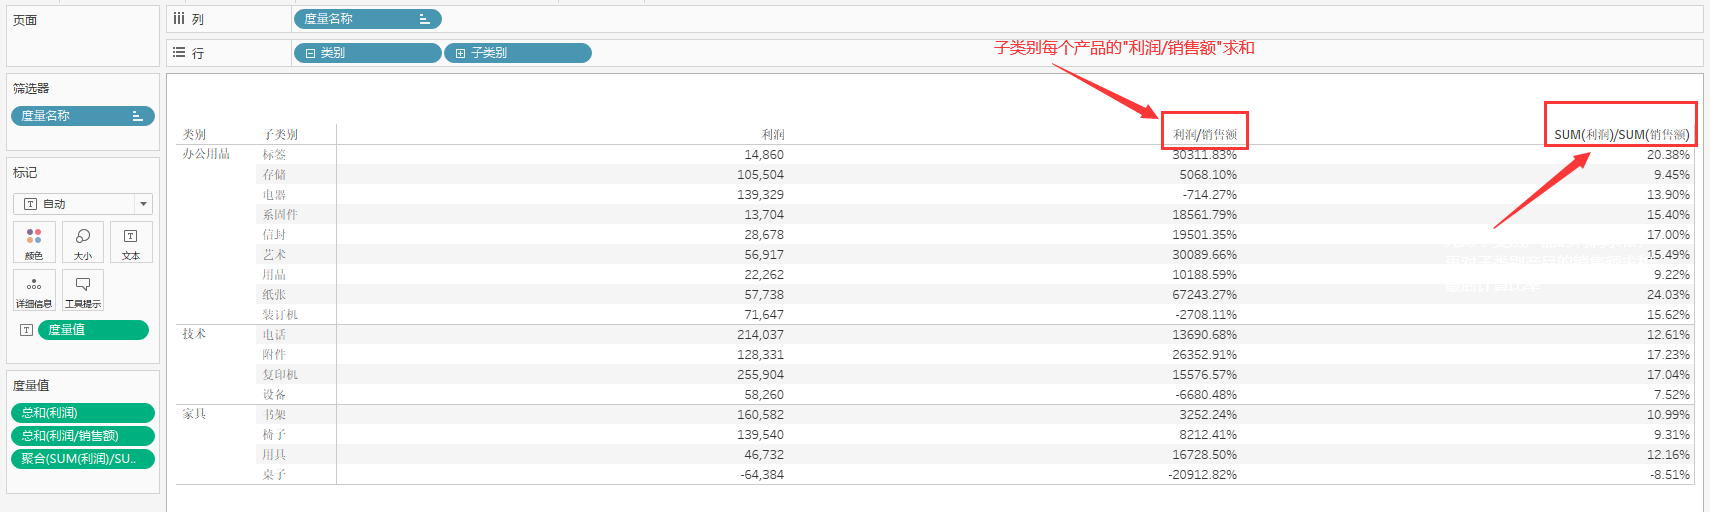Click the 页面 shelf title

(x=25, y=20)
